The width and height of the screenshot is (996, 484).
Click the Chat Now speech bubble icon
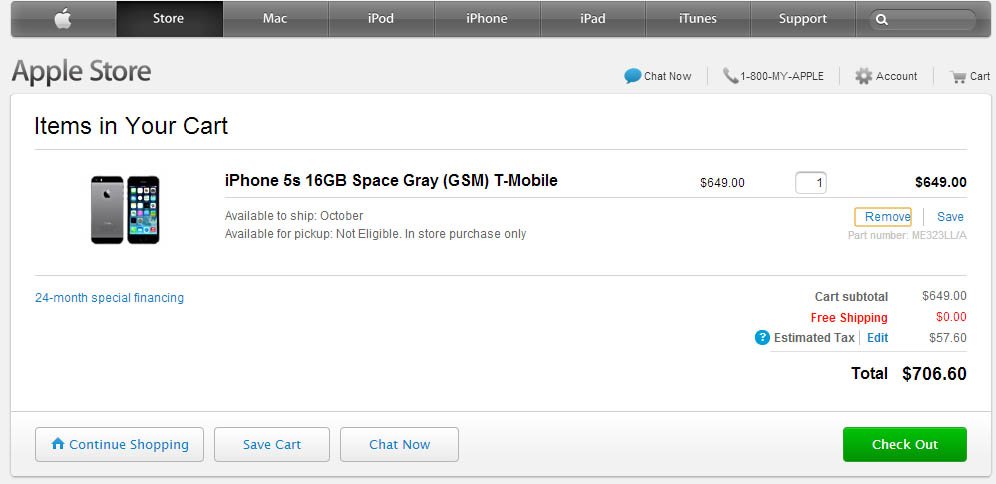click(x=632, y=76)
